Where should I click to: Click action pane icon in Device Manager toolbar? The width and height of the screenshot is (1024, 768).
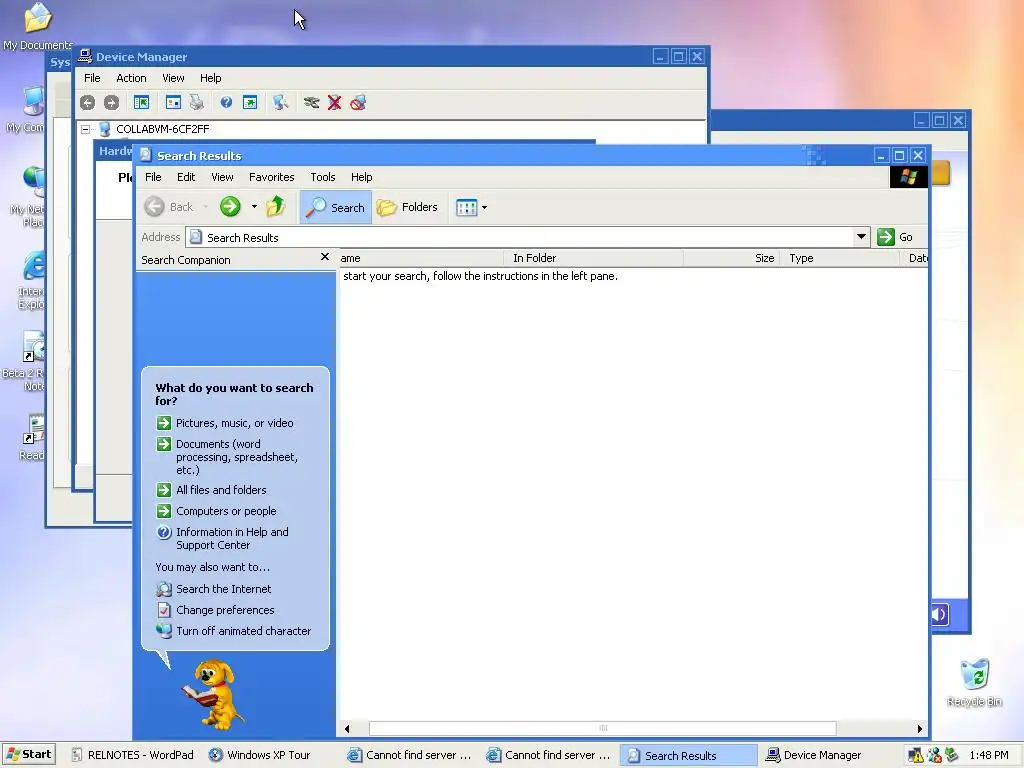pos(250,103)
